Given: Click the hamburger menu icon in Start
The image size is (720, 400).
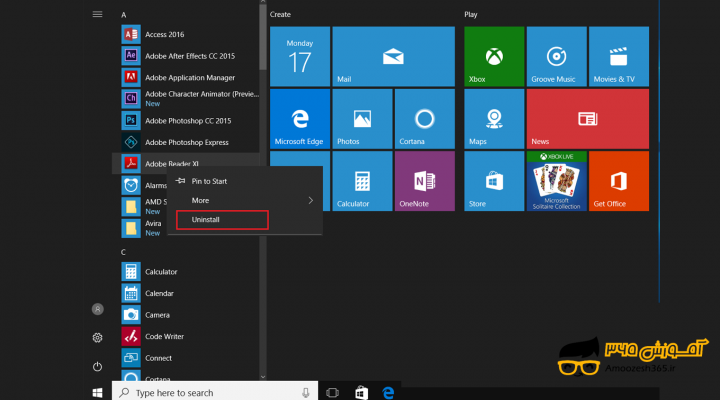Looking at the screenshot, I should click(x=97, y=14).
